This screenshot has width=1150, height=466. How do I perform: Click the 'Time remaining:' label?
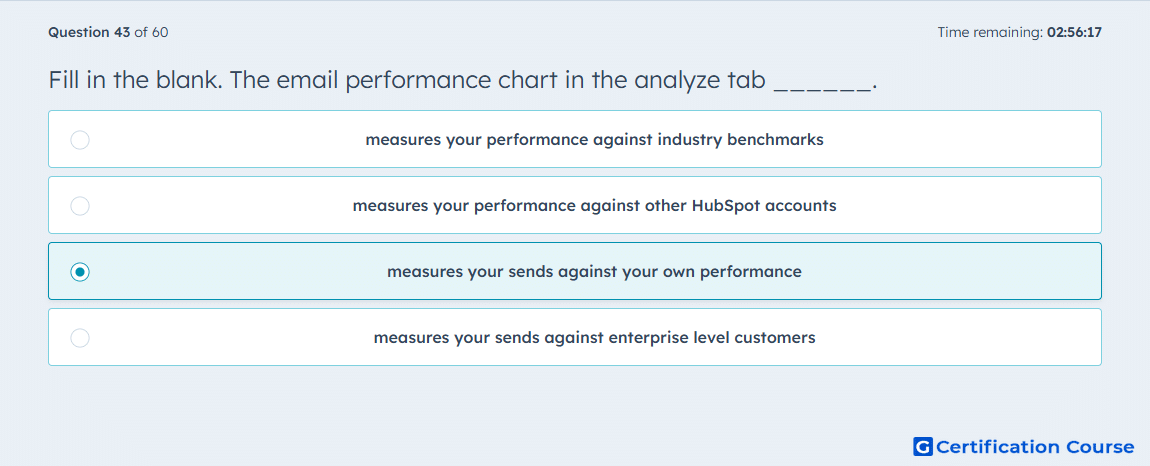coord(990,32)
